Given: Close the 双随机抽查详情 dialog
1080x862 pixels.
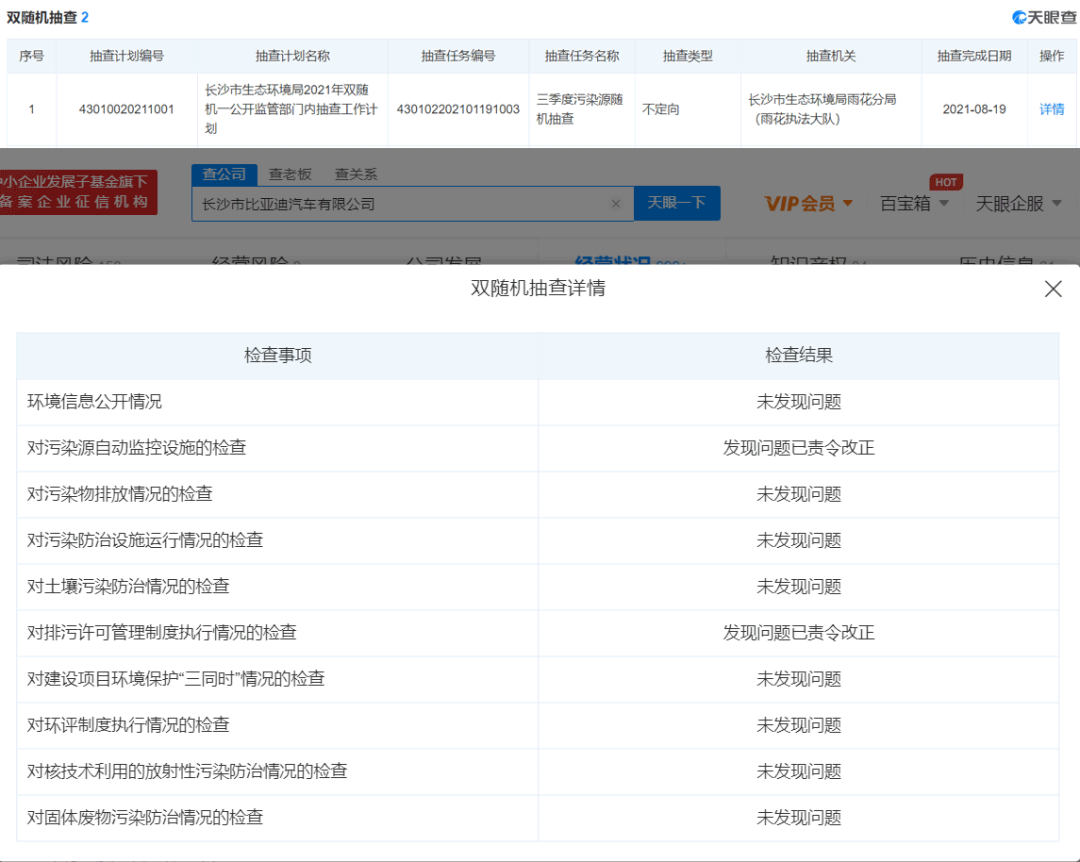Looking at the screenshot, I should point(1052,289).
